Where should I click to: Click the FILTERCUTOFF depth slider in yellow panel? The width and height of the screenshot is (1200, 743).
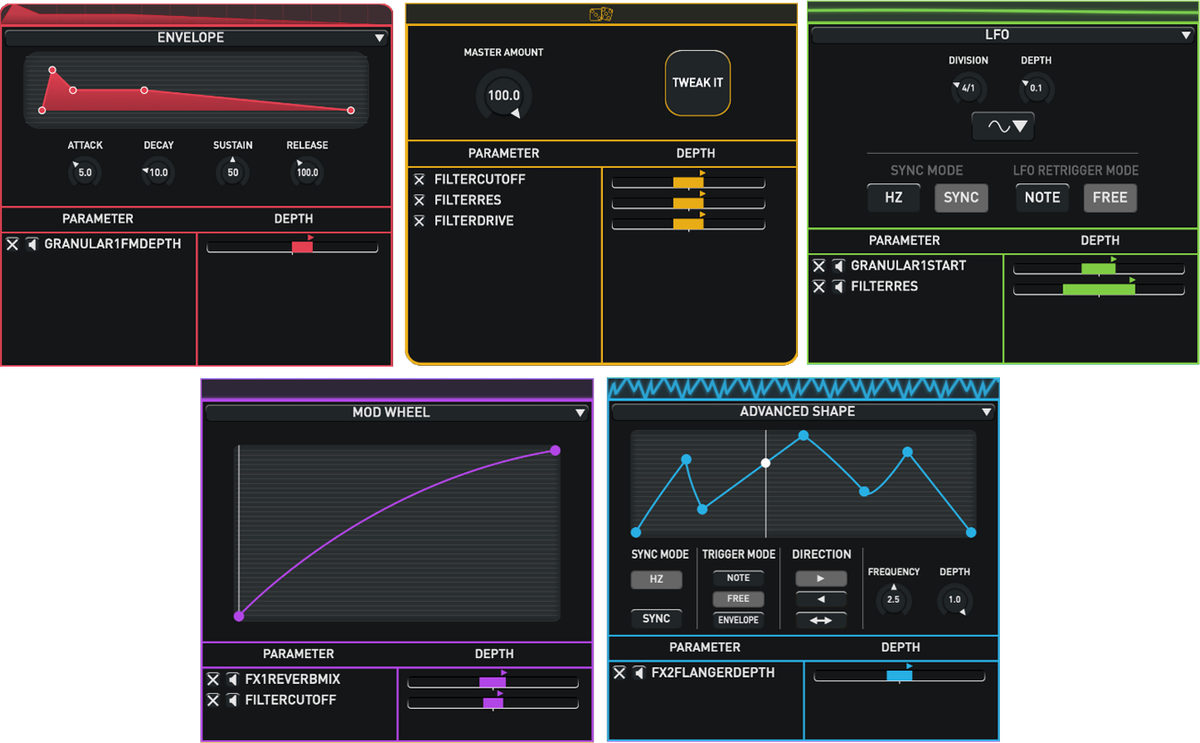tap(688, 183)
